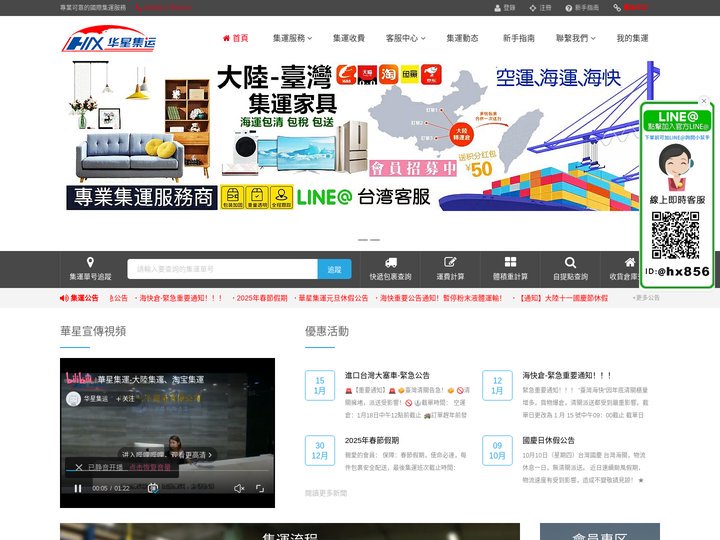The height and width of the screenshot is (540, 720).
Task: Open 2025年春節假期 article title
Action: (372, 440)
